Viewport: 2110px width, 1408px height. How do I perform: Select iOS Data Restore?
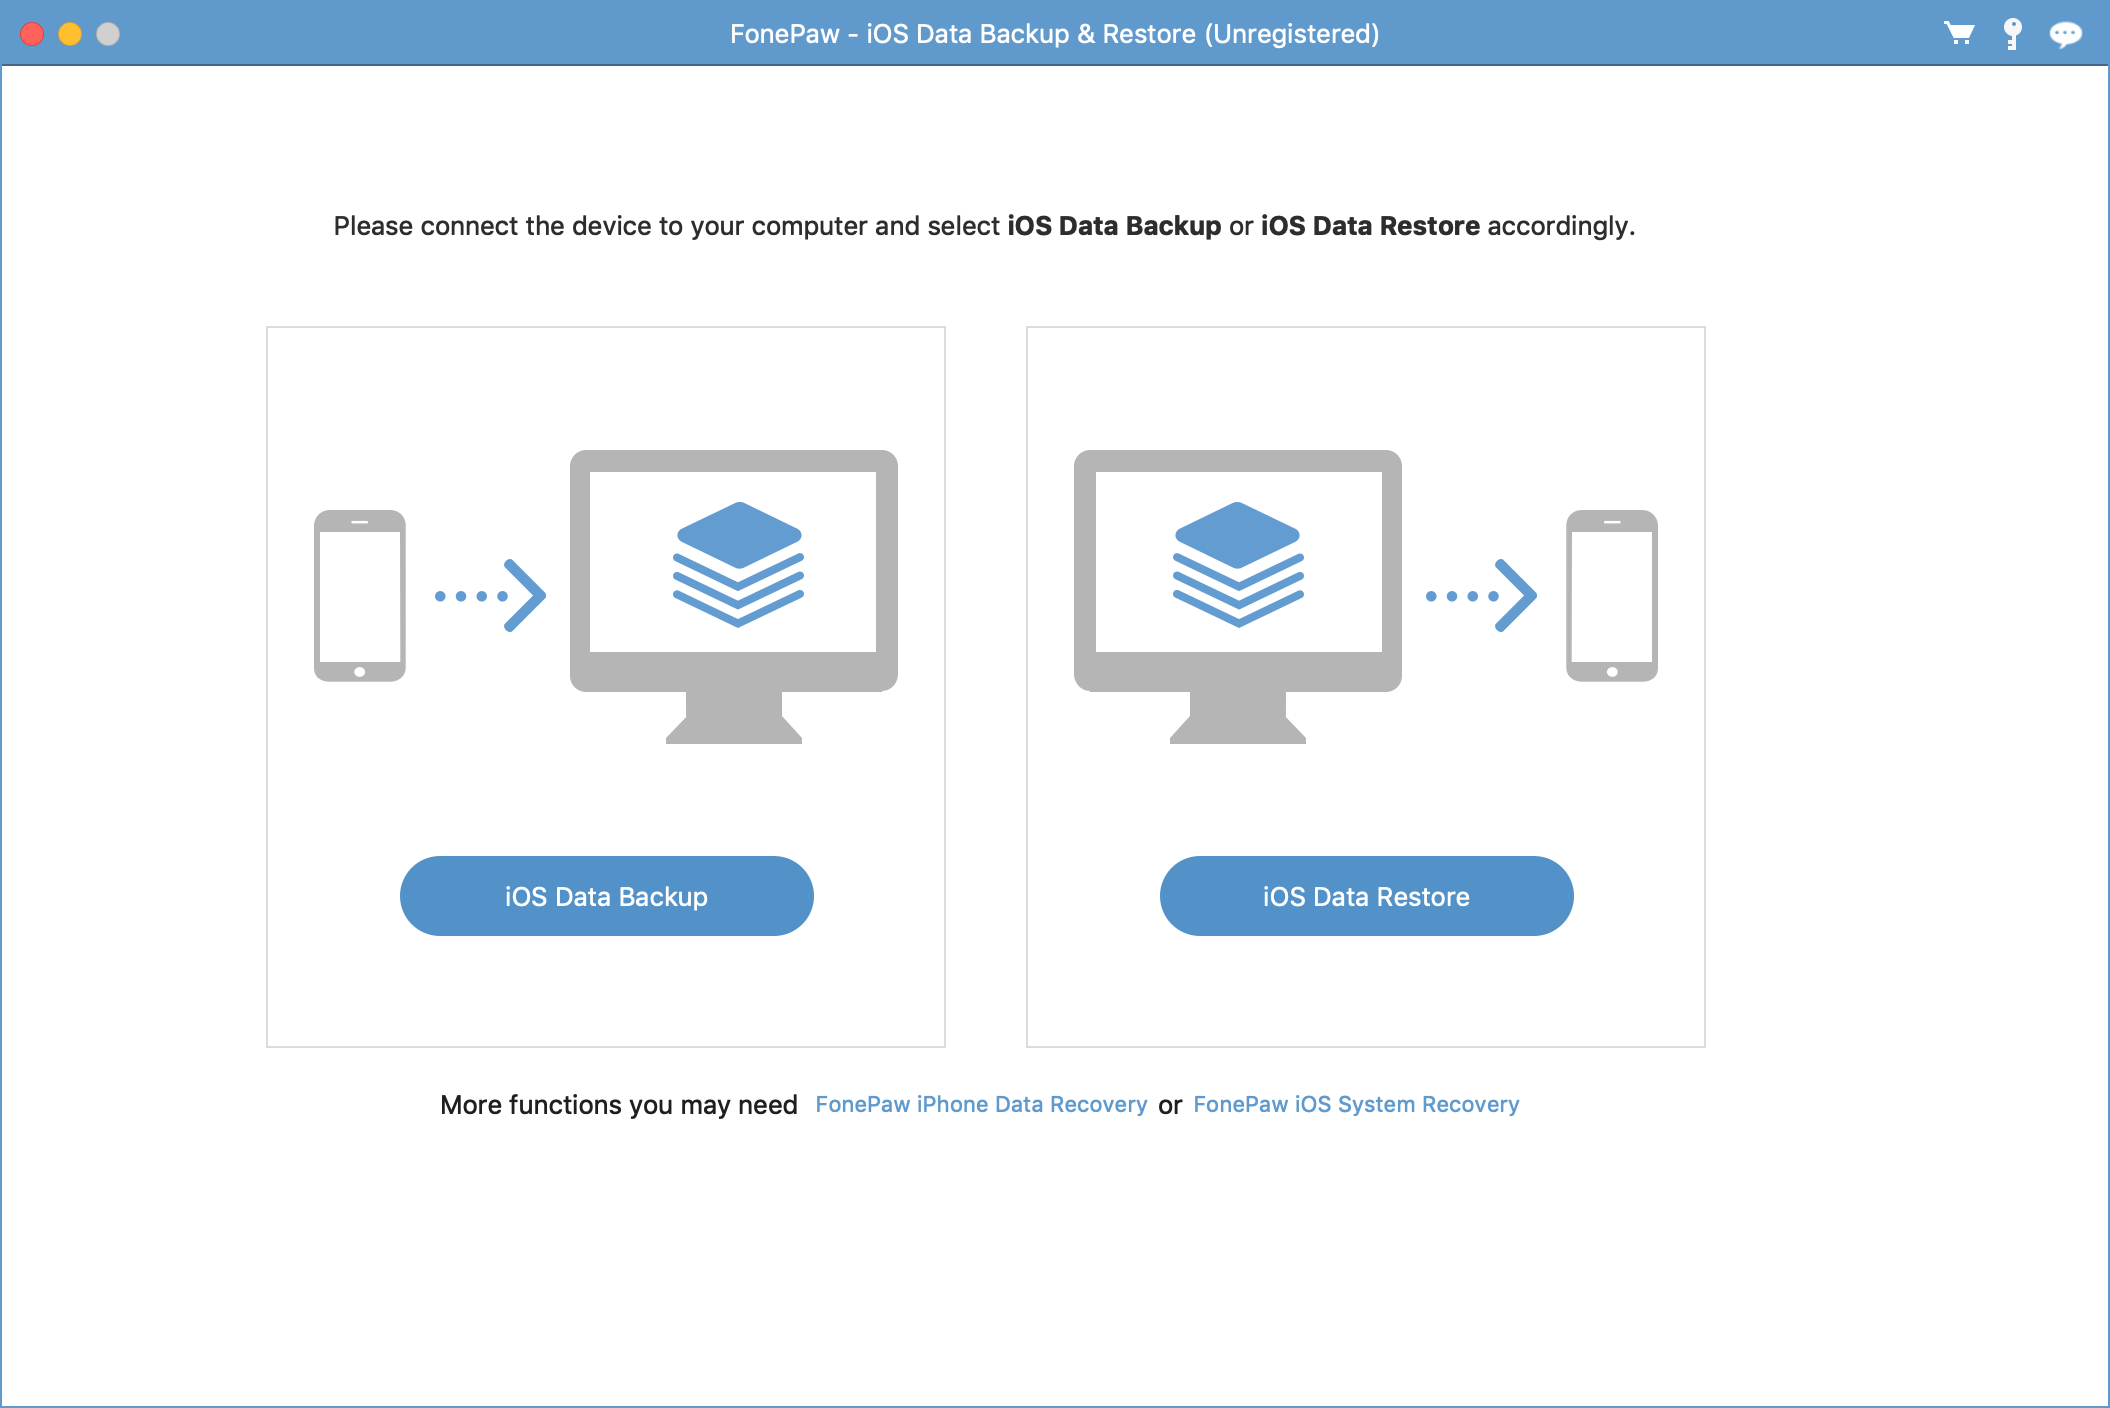[x=1366, y=896]
